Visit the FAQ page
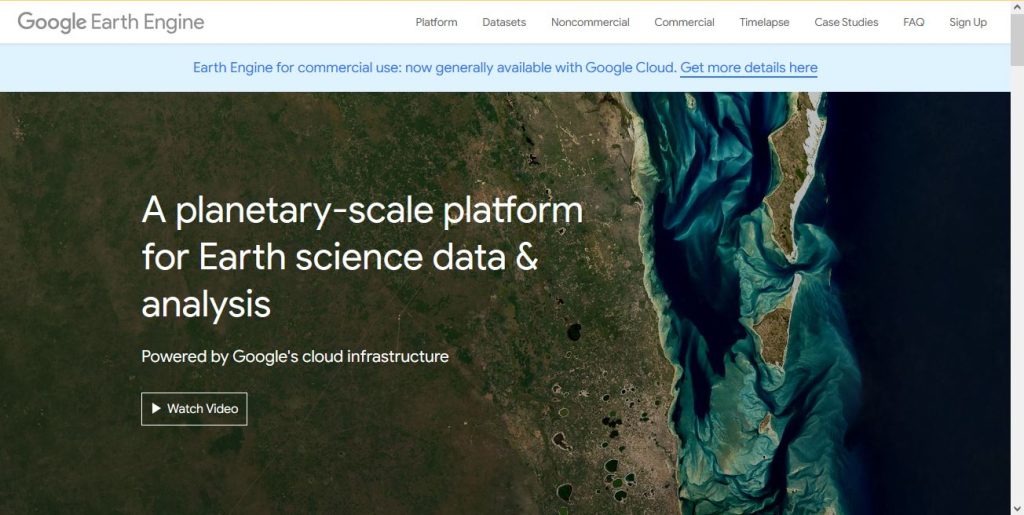The height and width of the screenshot is (515, 1024). click(913, 22)
